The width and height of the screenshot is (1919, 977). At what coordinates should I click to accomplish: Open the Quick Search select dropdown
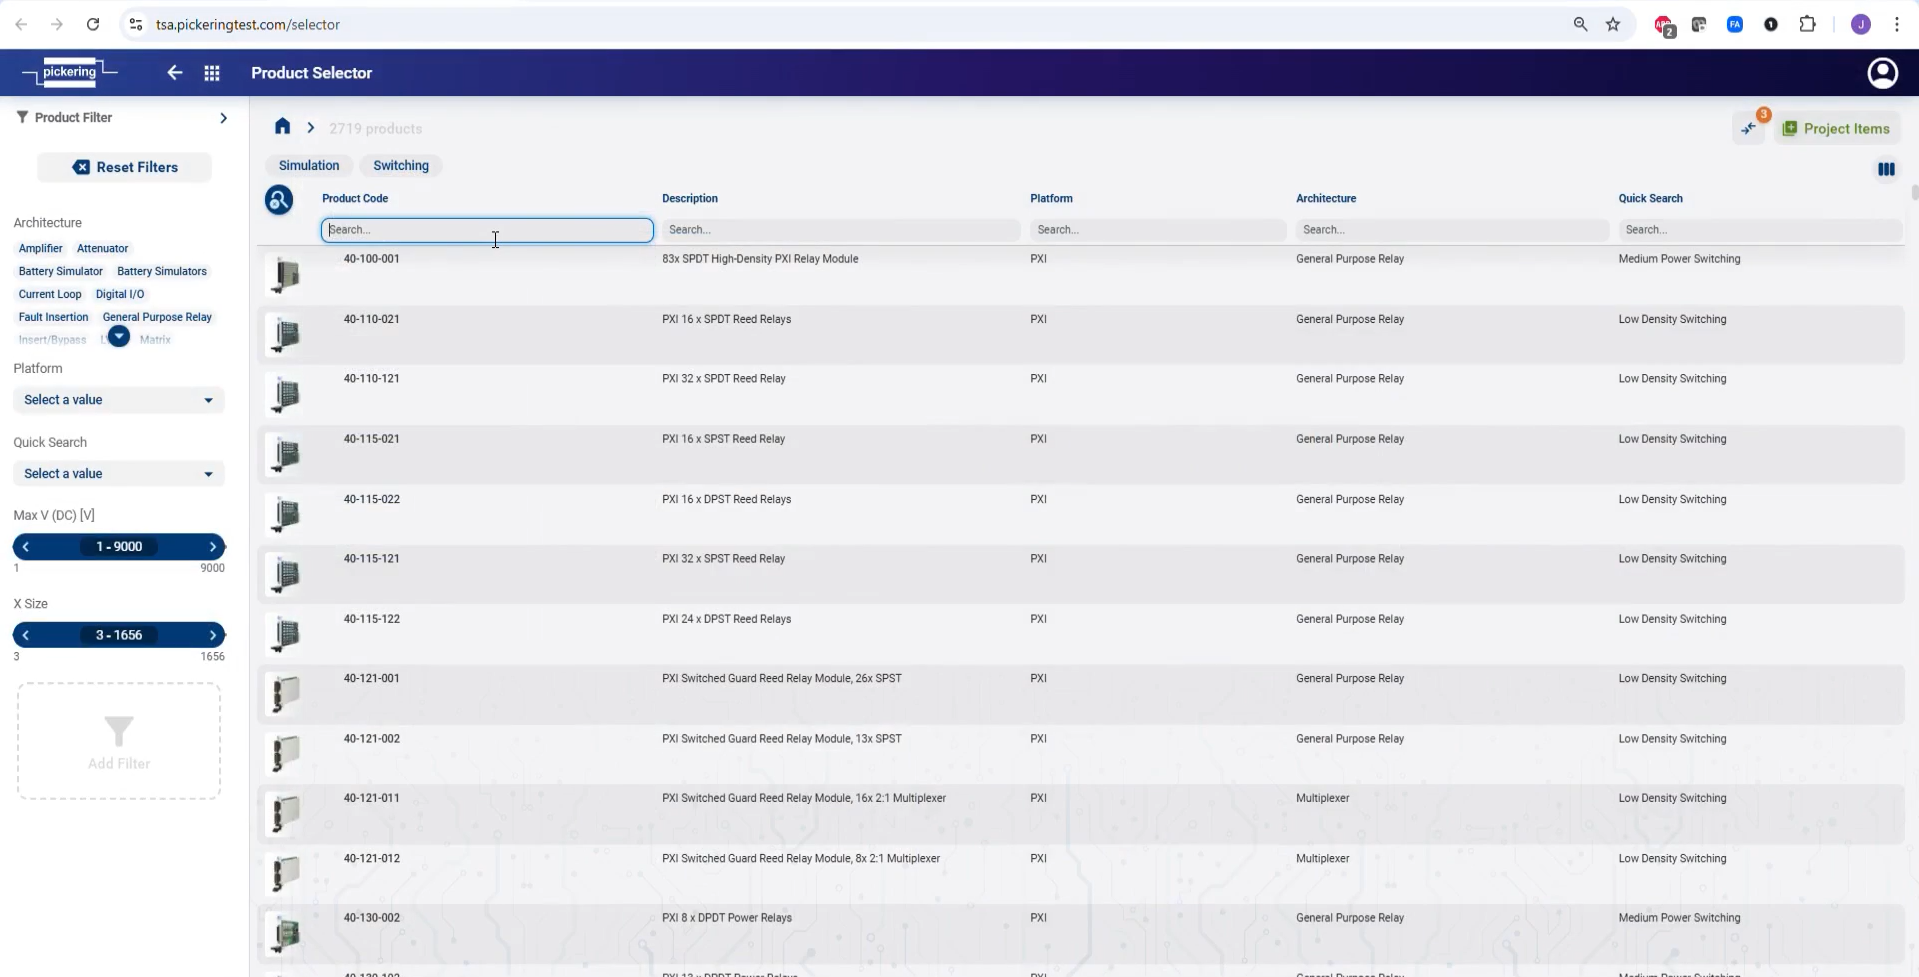(x=118, y=474)
